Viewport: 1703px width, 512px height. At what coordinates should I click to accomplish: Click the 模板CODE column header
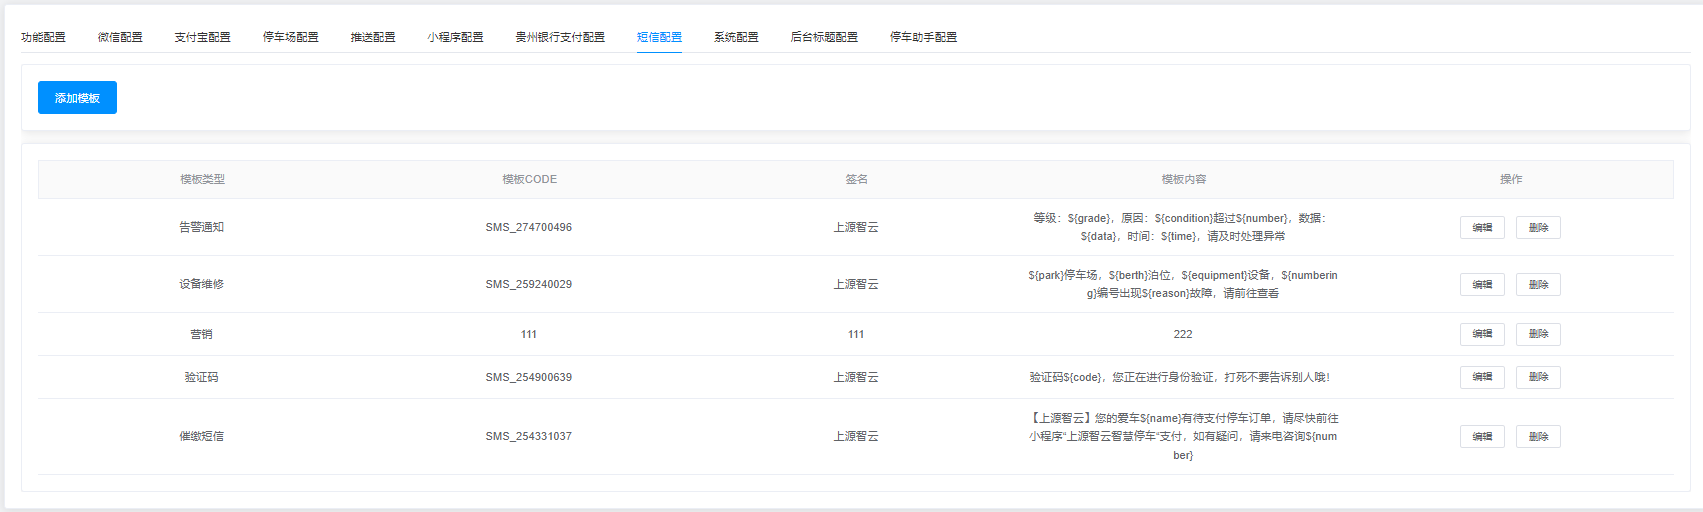[x=529, y=179]
